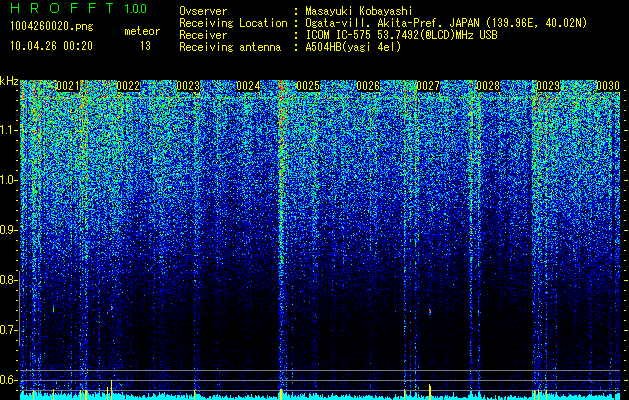This screenshot has height=400, width=629.
Task: Click time marker 0024
Action: [248, 86]
